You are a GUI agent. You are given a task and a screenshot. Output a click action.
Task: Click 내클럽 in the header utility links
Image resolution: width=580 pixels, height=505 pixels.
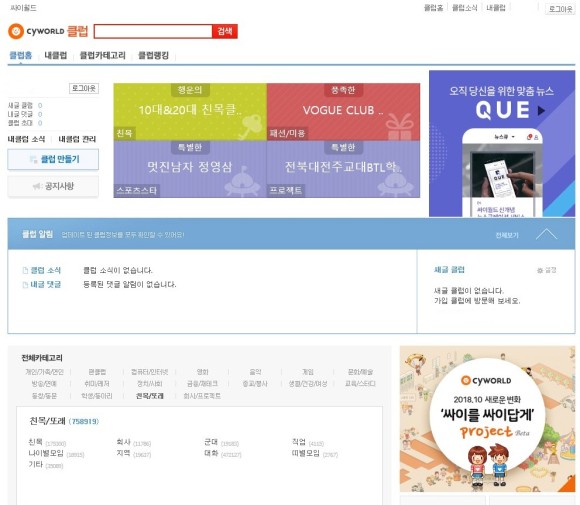(x=496, y=8)
